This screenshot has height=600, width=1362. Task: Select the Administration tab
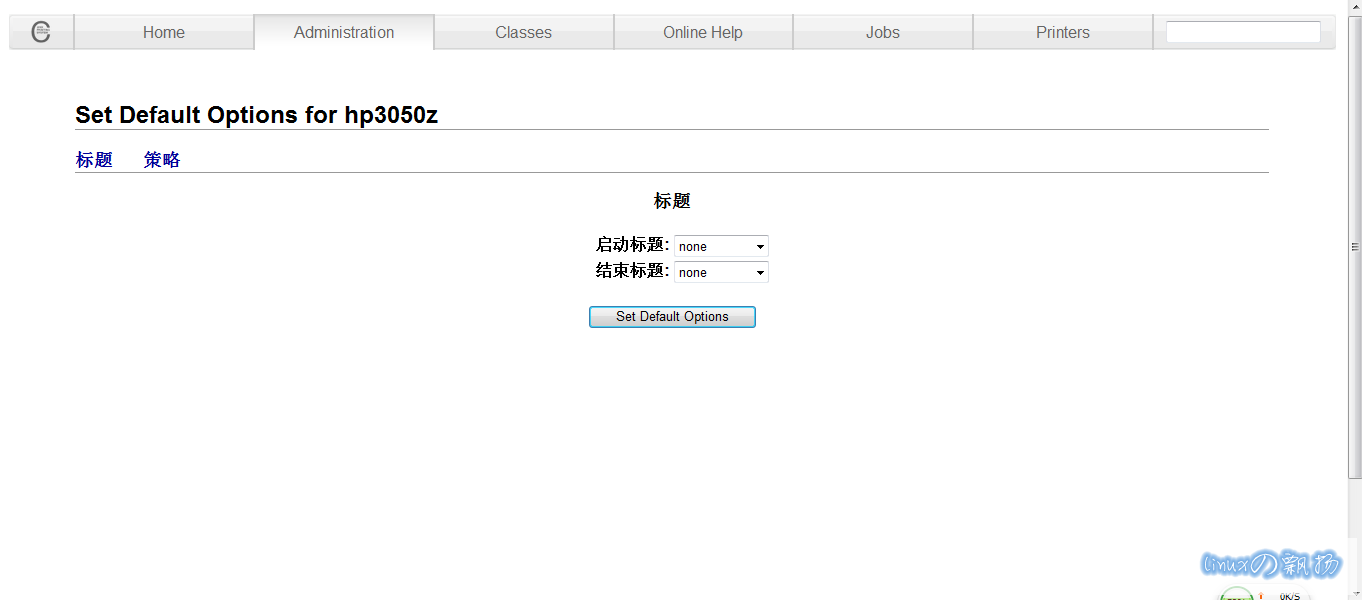coord(343,32)
